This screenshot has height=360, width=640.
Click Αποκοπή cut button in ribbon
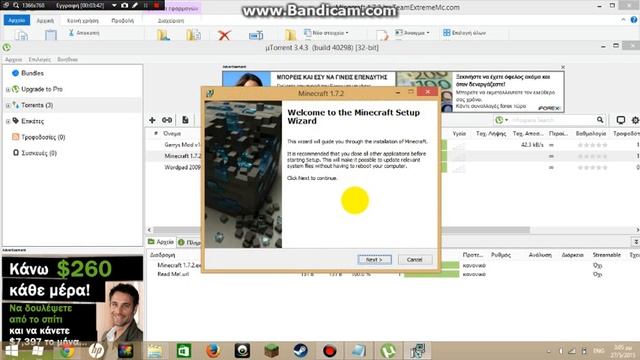tap(84, 33)
